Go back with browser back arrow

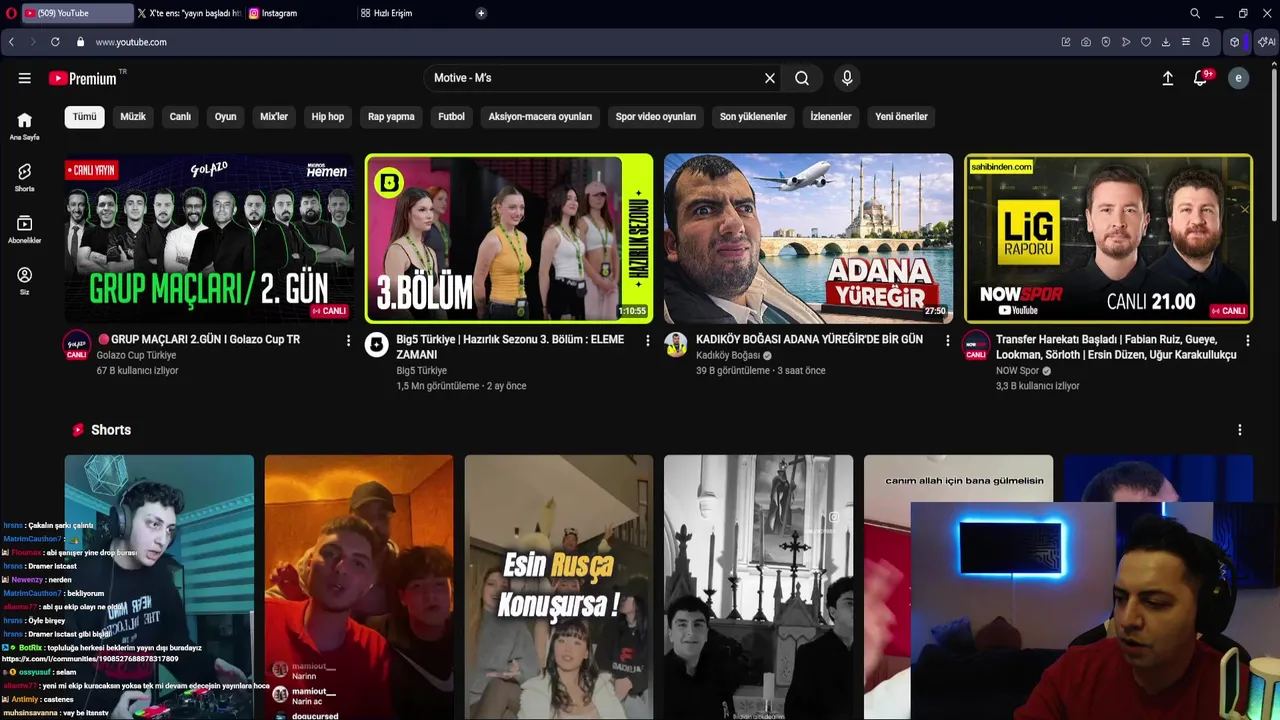point(11,42)
